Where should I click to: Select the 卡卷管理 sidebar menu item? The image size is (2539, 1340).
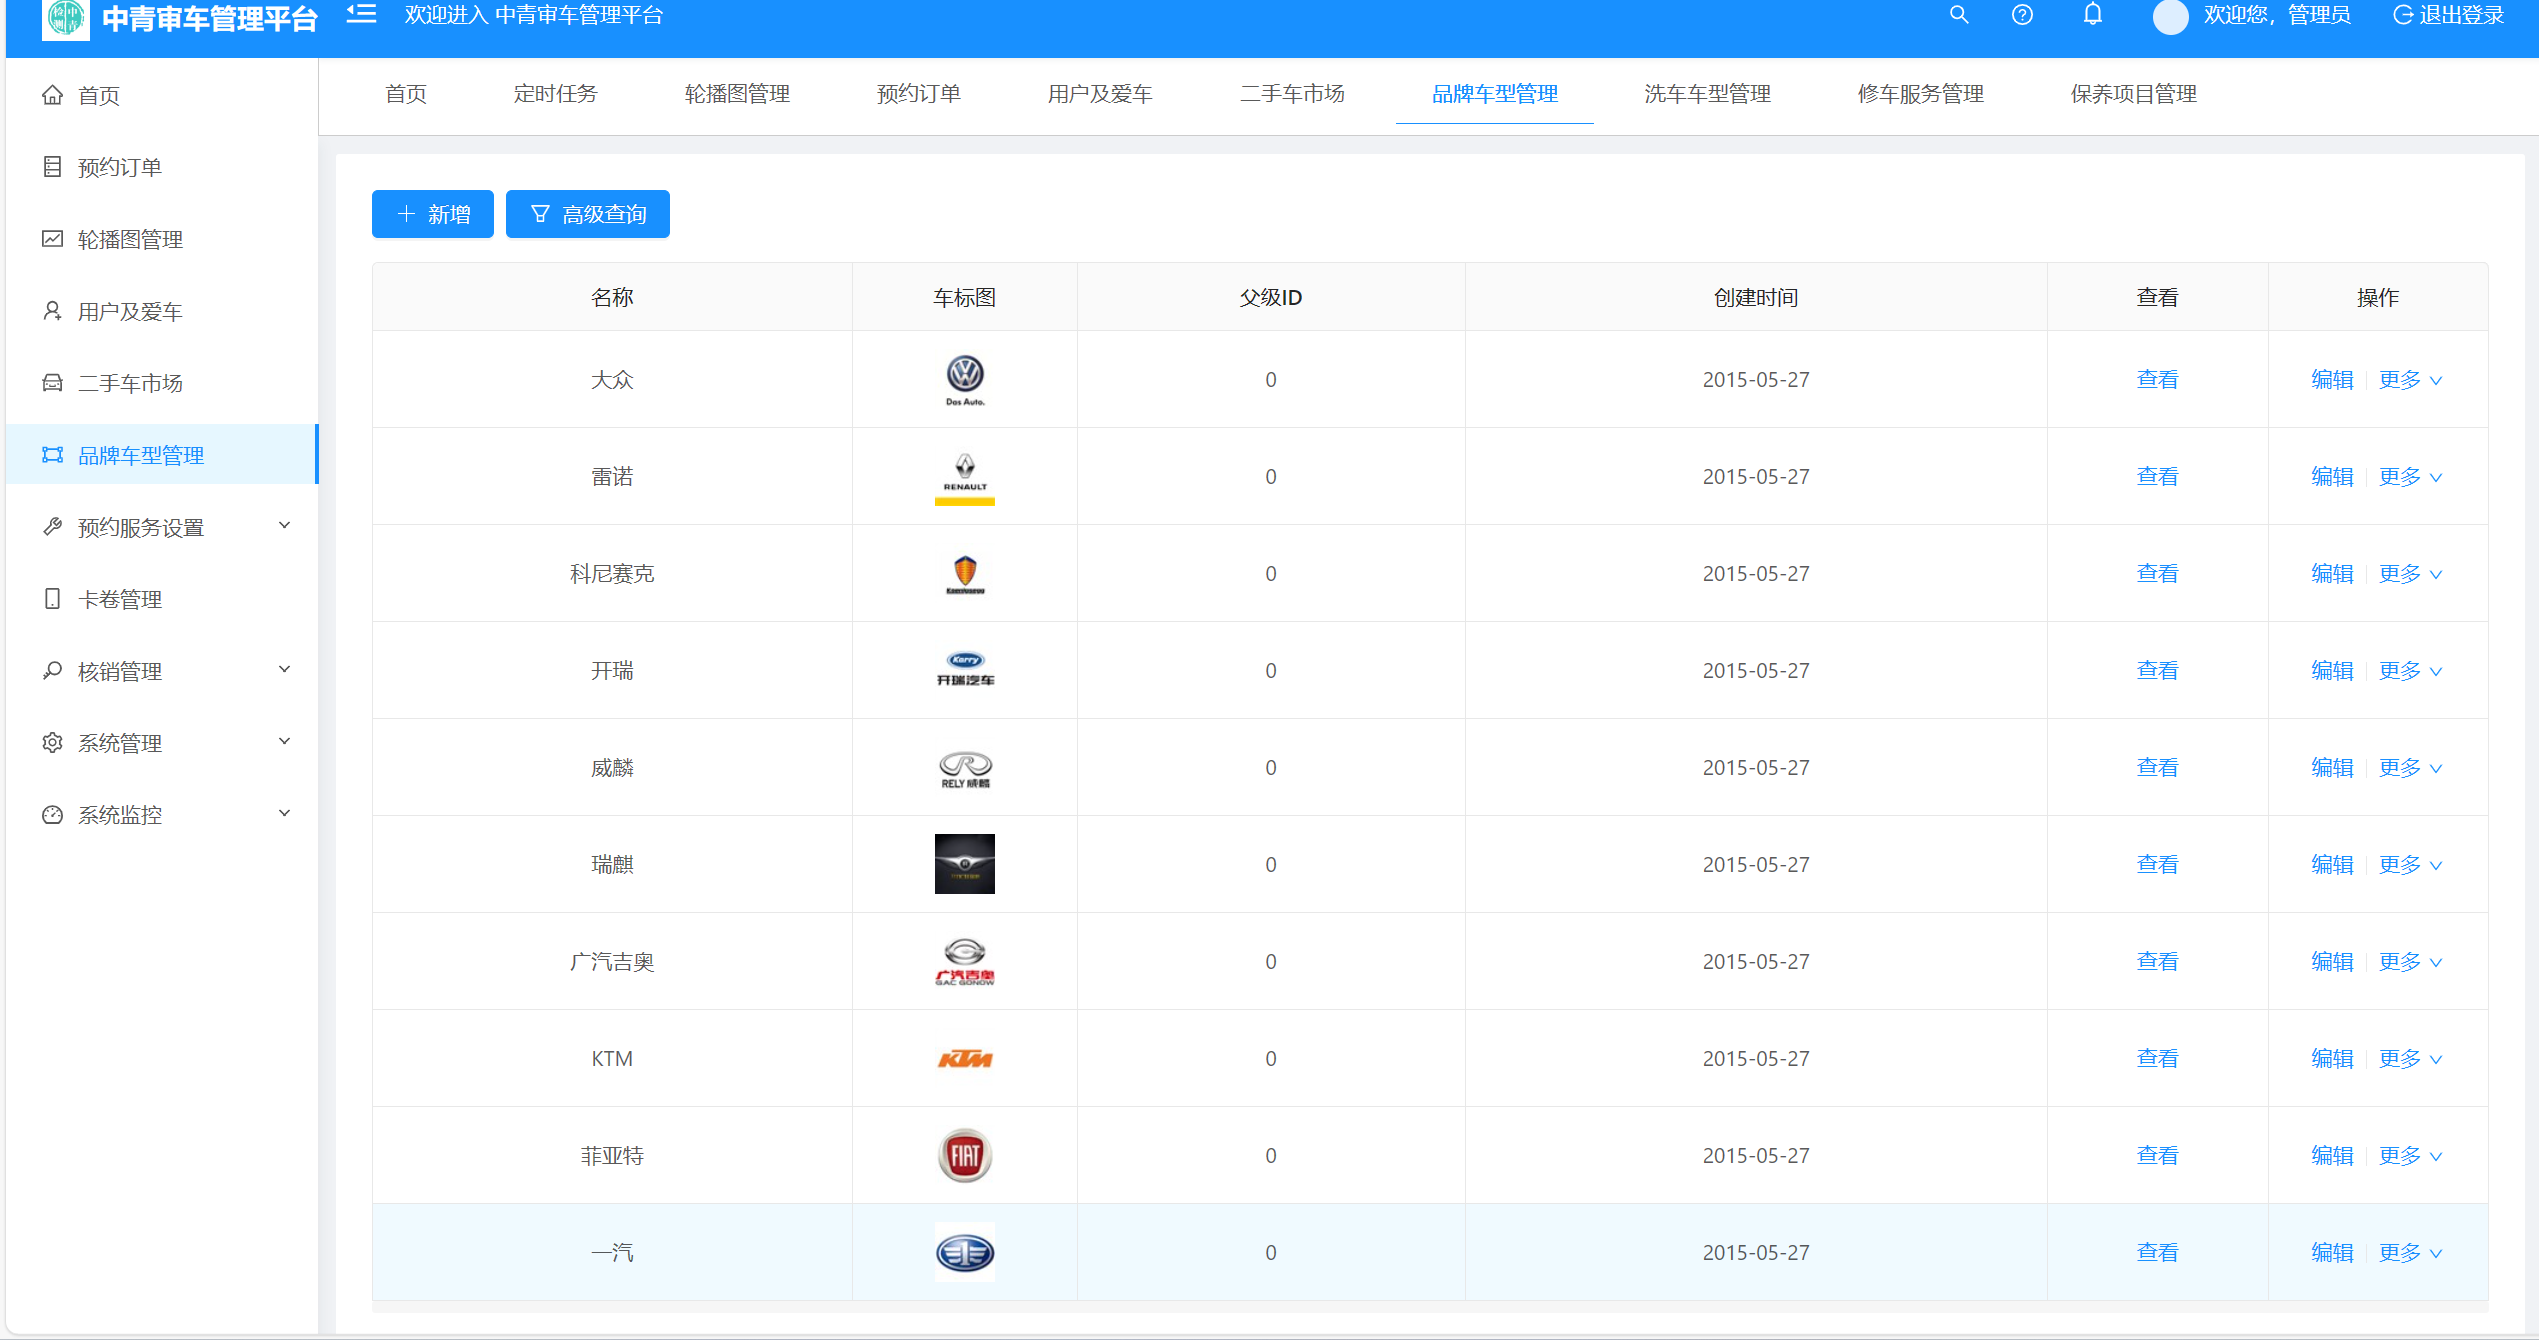pyautogui.click(x=162, y=599)
